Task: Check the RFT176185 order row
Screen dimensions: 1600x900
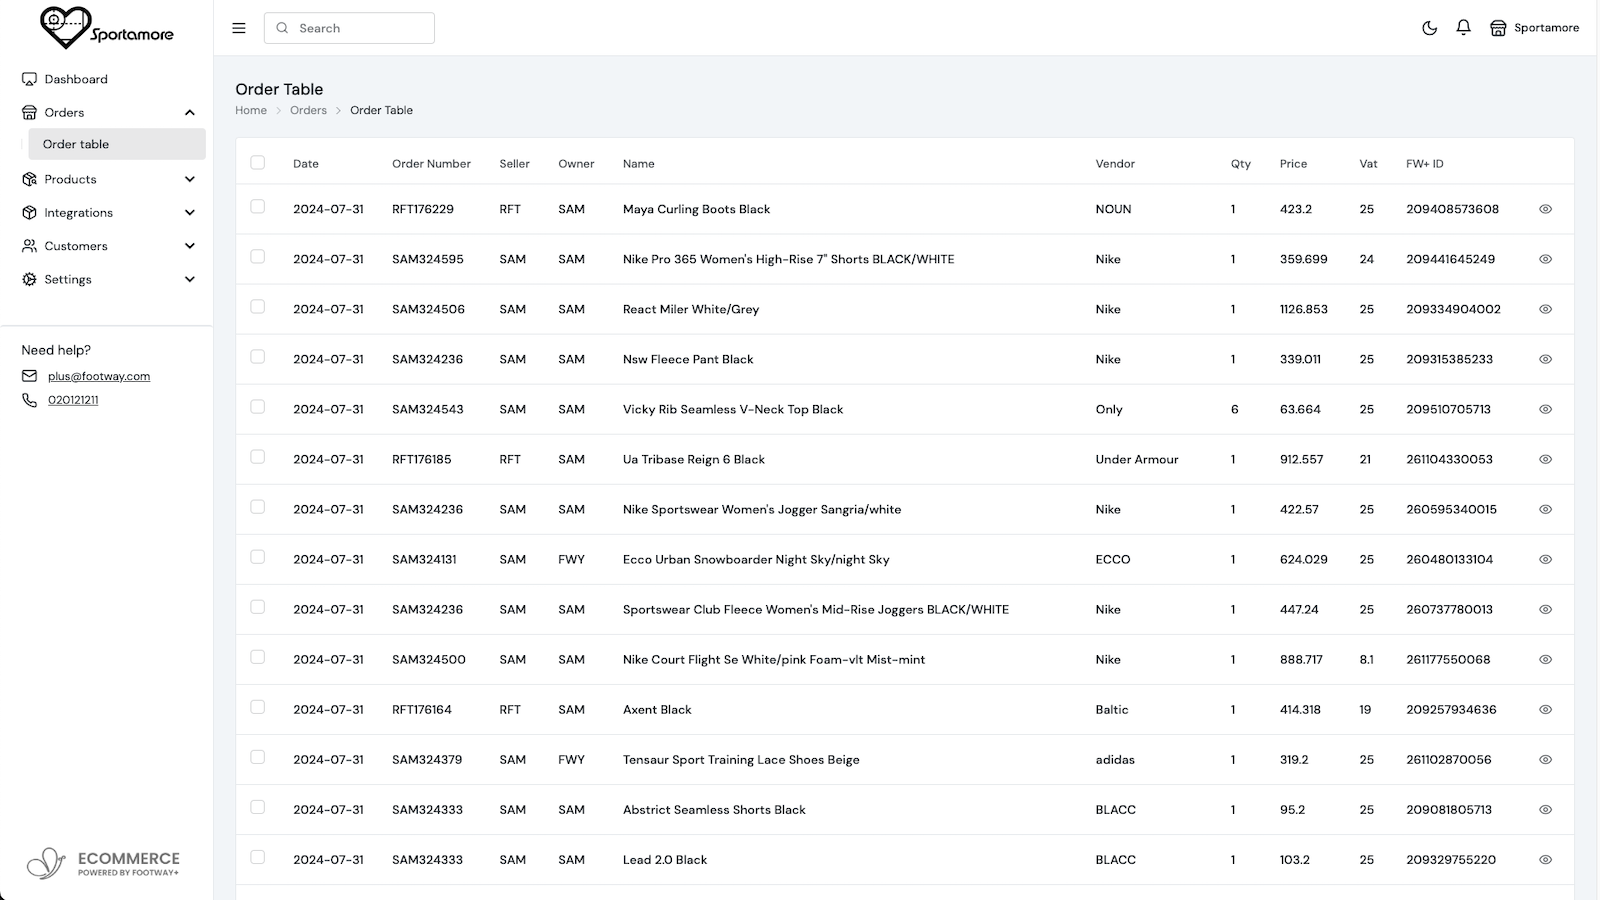Action: point(258,457)
